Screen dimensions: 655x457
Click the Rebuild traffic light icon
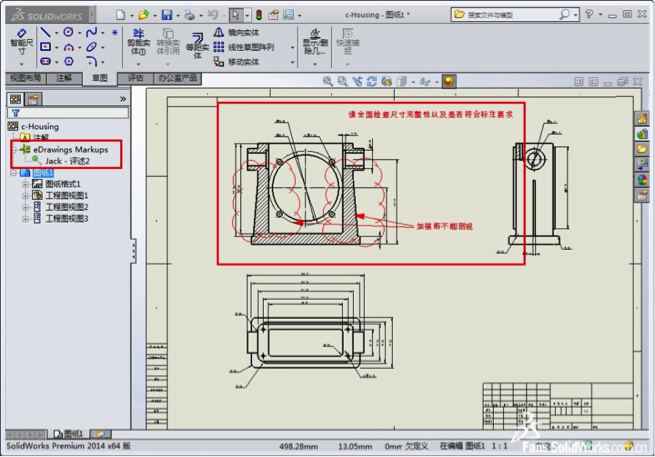(x=259, y=15)
